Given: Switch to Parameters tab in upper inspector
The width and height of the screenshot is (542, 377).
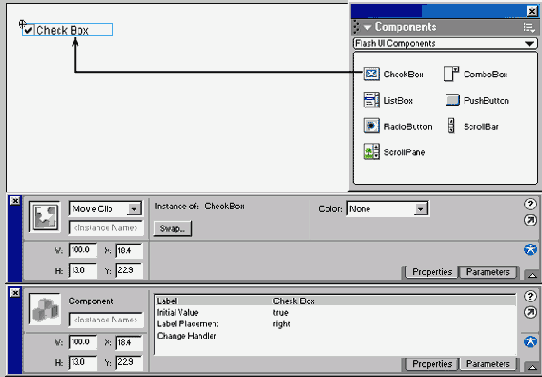Looking at the screenshot, I should (488, 272).
